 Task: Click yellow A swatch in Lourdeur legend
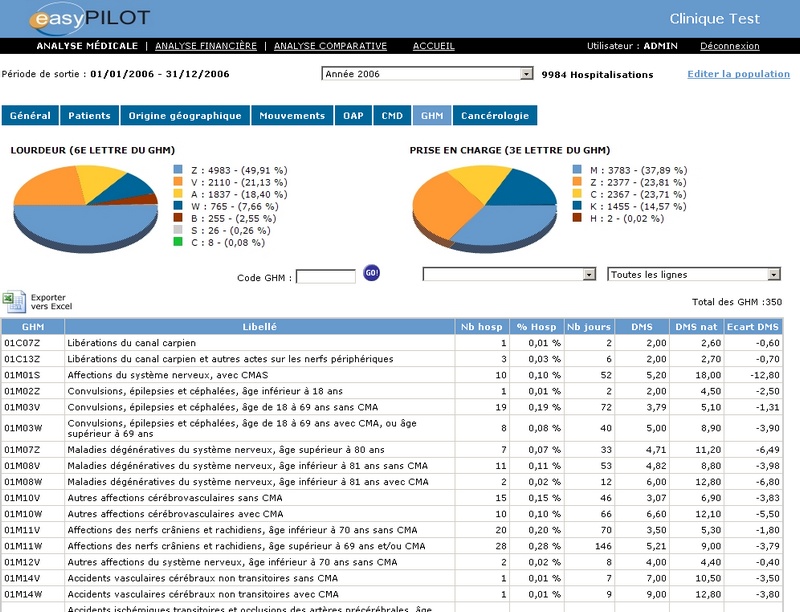click(x=178, y=194)
